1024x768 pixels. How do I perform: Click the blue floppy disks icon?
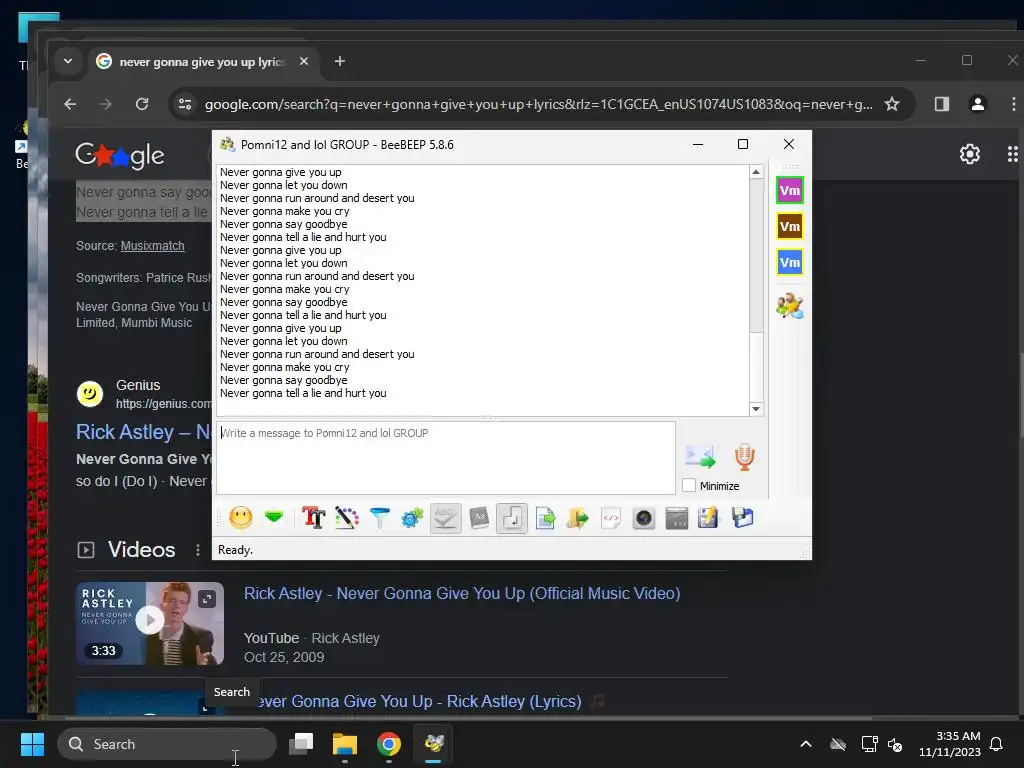pyautogui.click(x=742, y=518)
